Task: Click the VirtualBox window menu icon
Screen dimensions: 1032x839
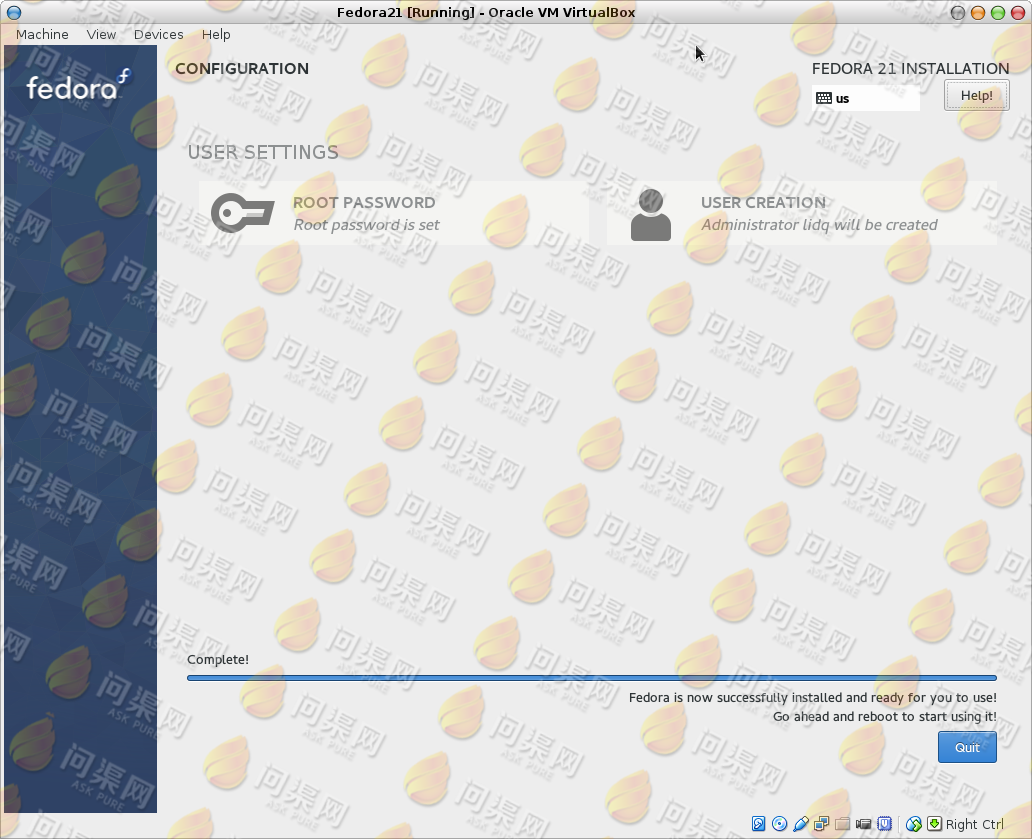Action: click(13, 13)
